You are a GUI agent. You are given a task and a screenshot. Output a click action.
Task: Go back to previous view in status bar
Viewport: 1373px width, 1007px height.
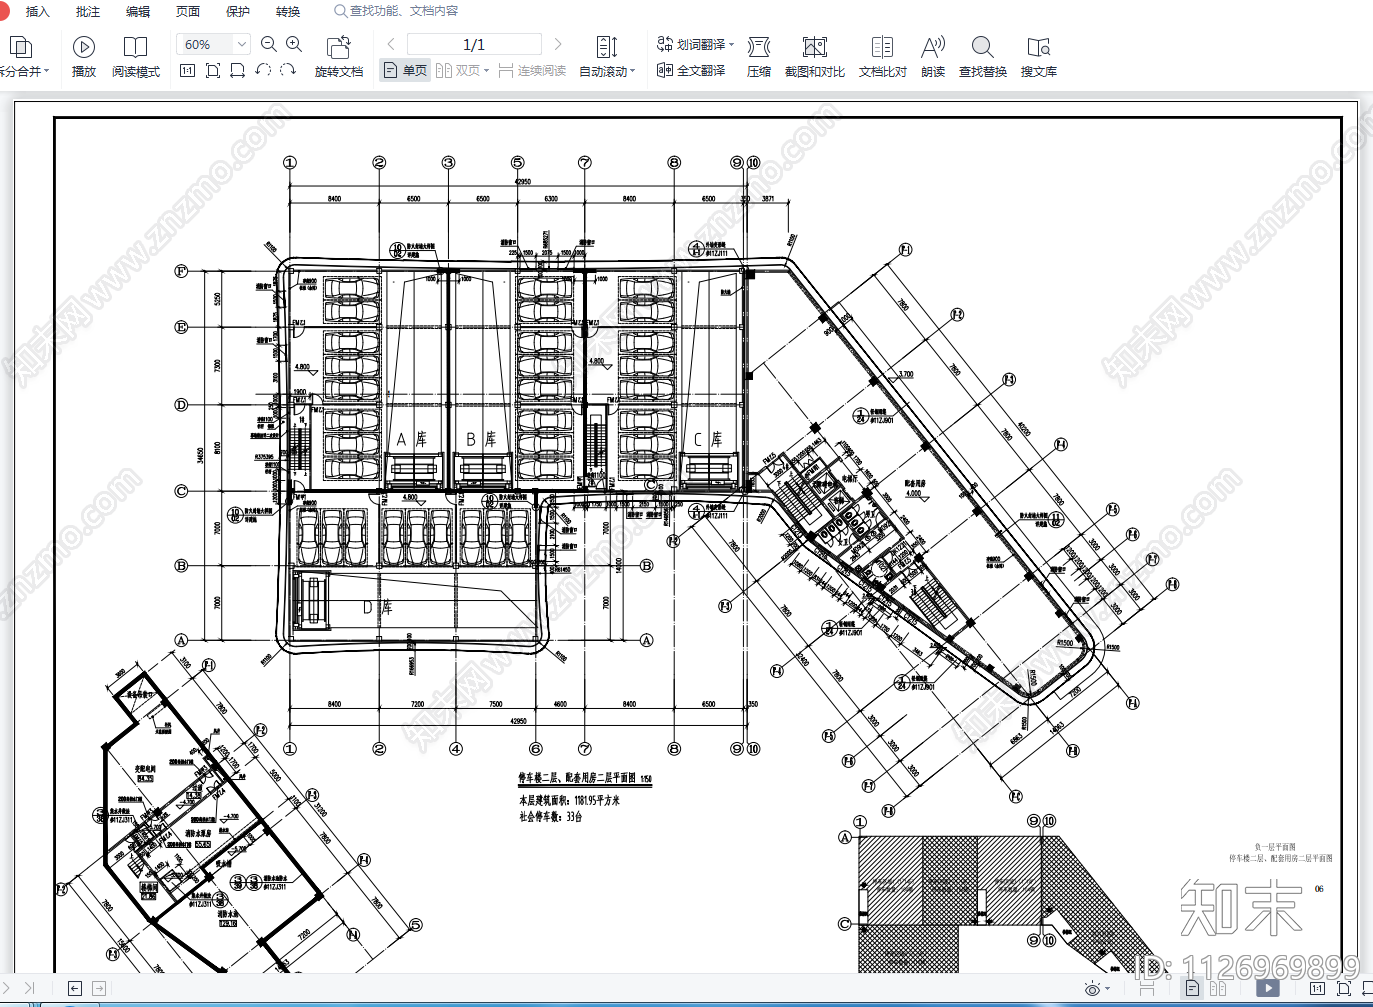(75, 988)
